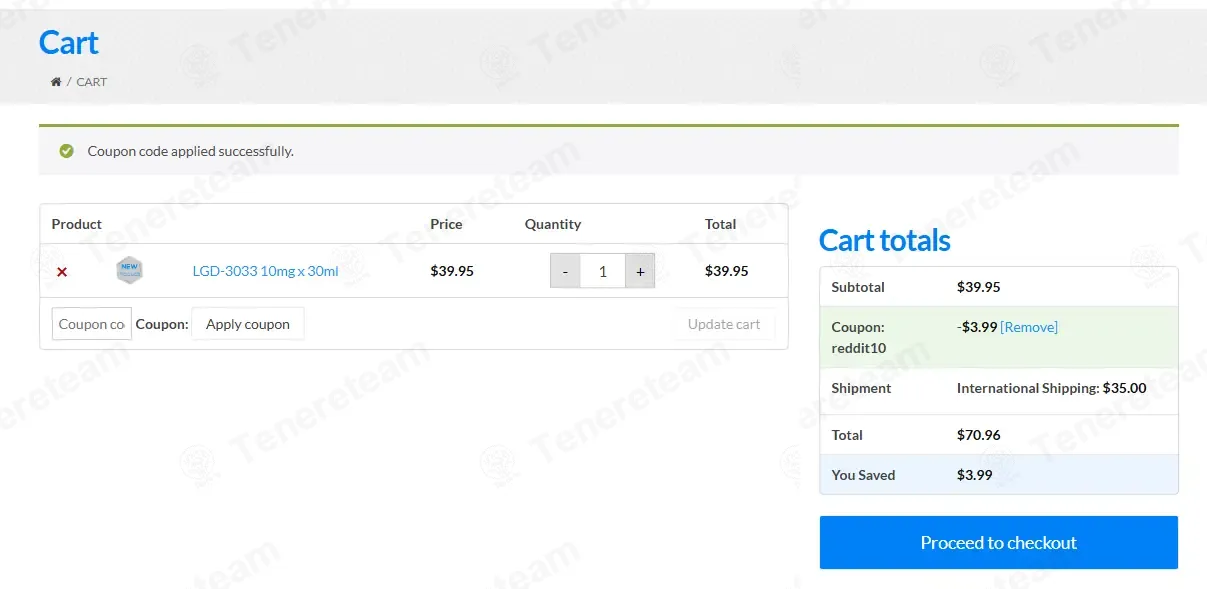The height and width of the screenshot is (589, 1207).
Task: Click the Cart totals heading
Action: click(x=885, y=241)
